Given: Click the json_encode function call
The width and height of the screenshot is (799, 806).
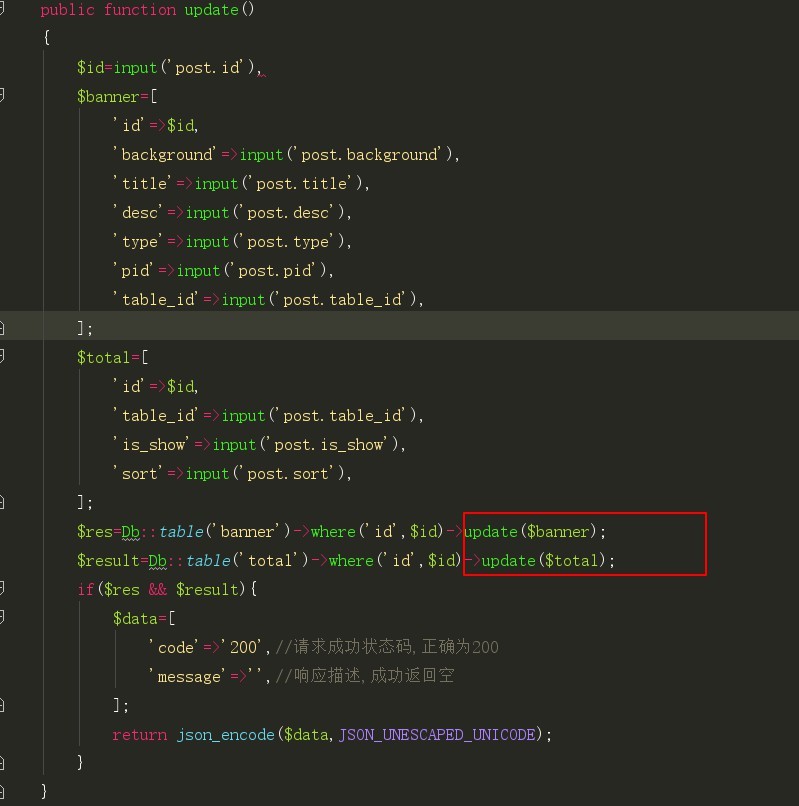Looking at the screenshot, I should tap(225, 735).
